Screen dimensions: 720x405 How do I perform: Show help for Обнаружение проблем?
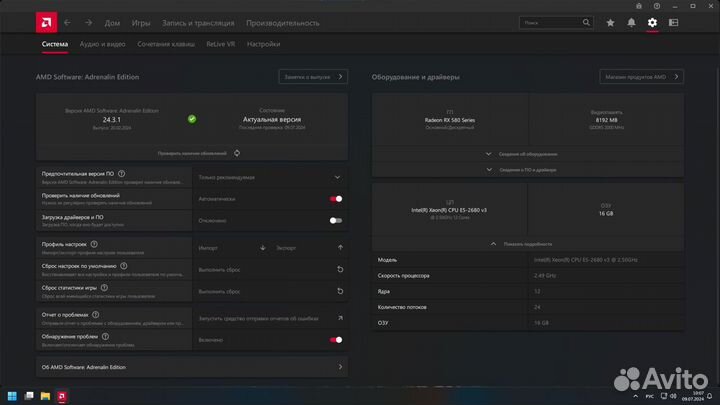[105, 337]
